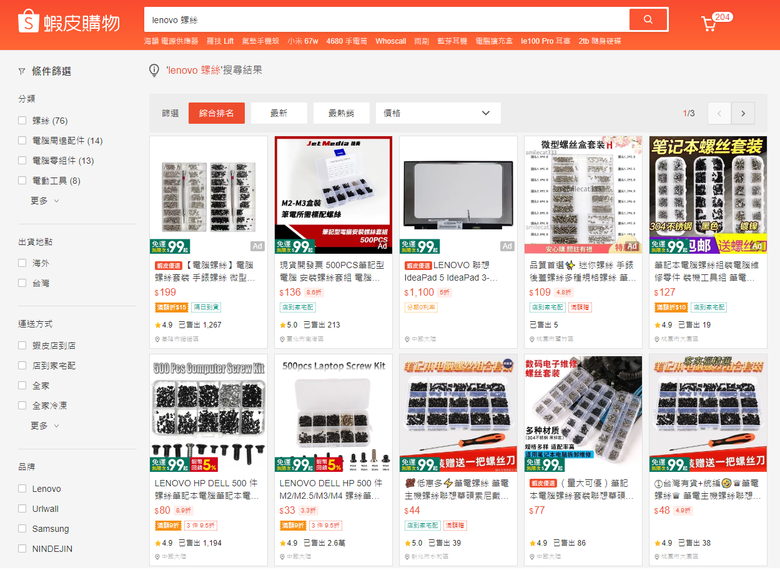Click suggested search 小米 67w
Image resolution: width=780 pixels, height=570 pixels.
(x=302, y=41)
